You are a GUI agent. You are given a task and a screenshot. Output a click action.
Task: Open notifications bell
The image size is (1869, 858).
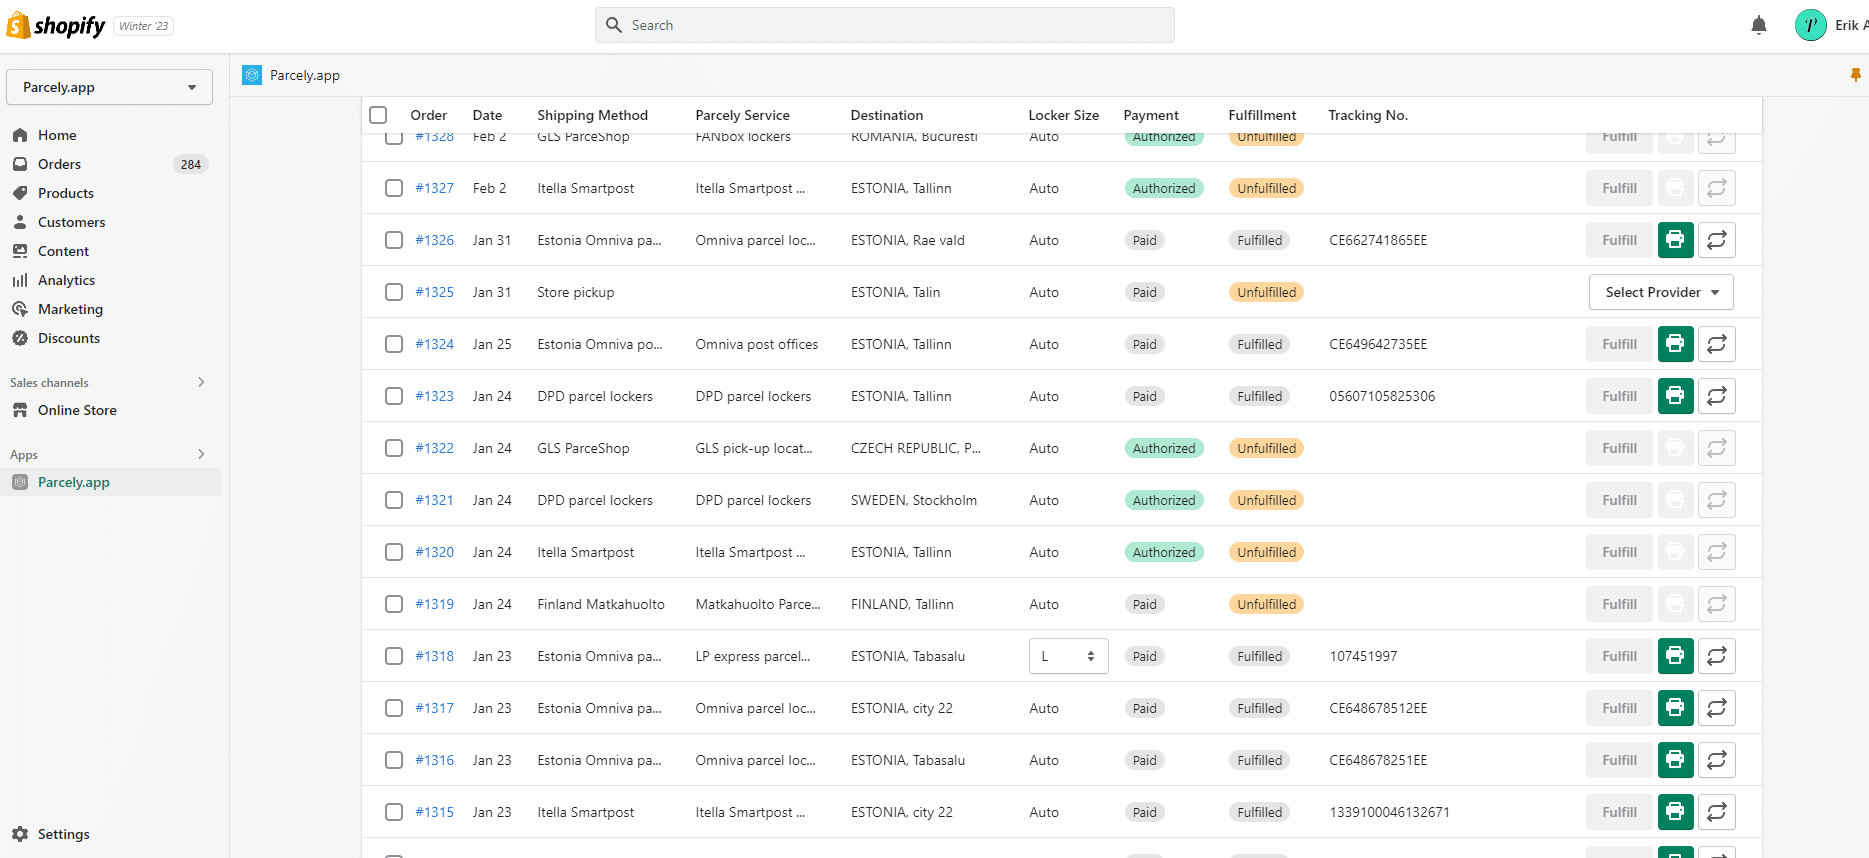tap(1759, 25)
